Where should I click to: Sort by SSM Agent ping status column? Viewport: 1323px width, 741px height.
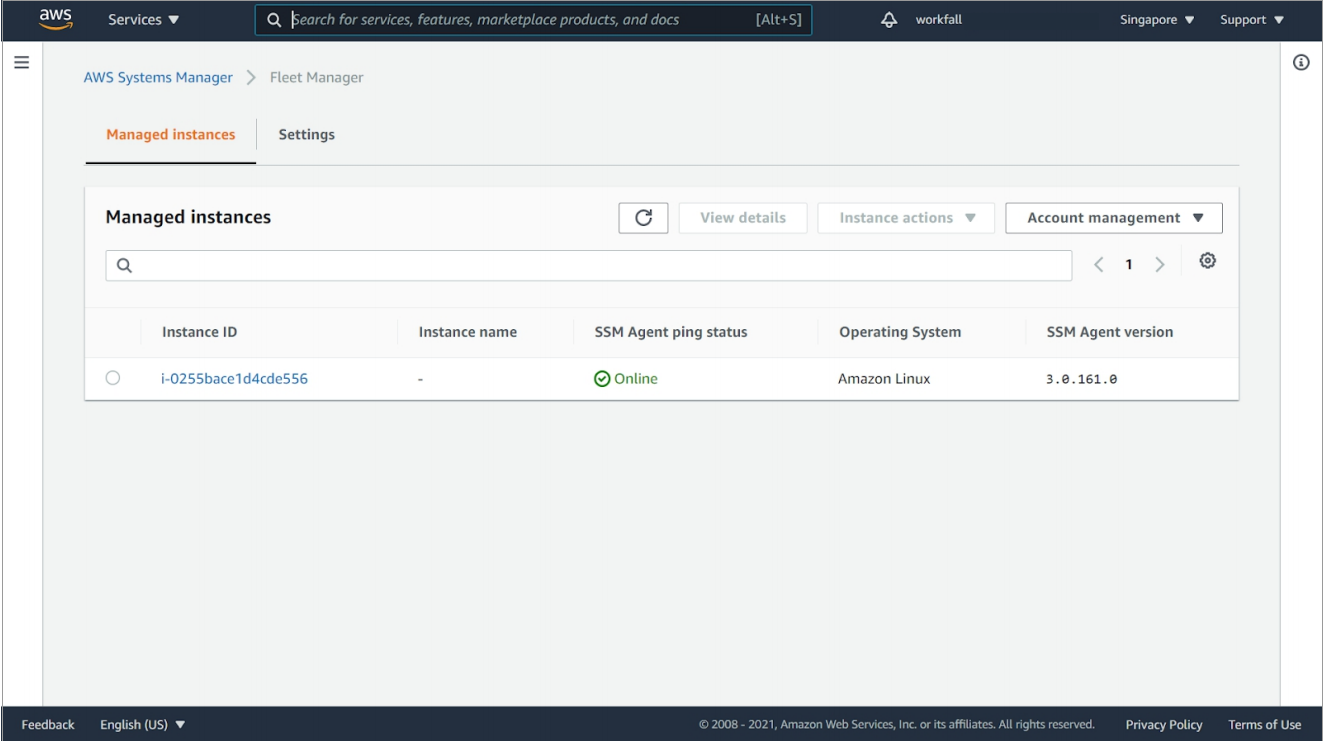point(670,332)
